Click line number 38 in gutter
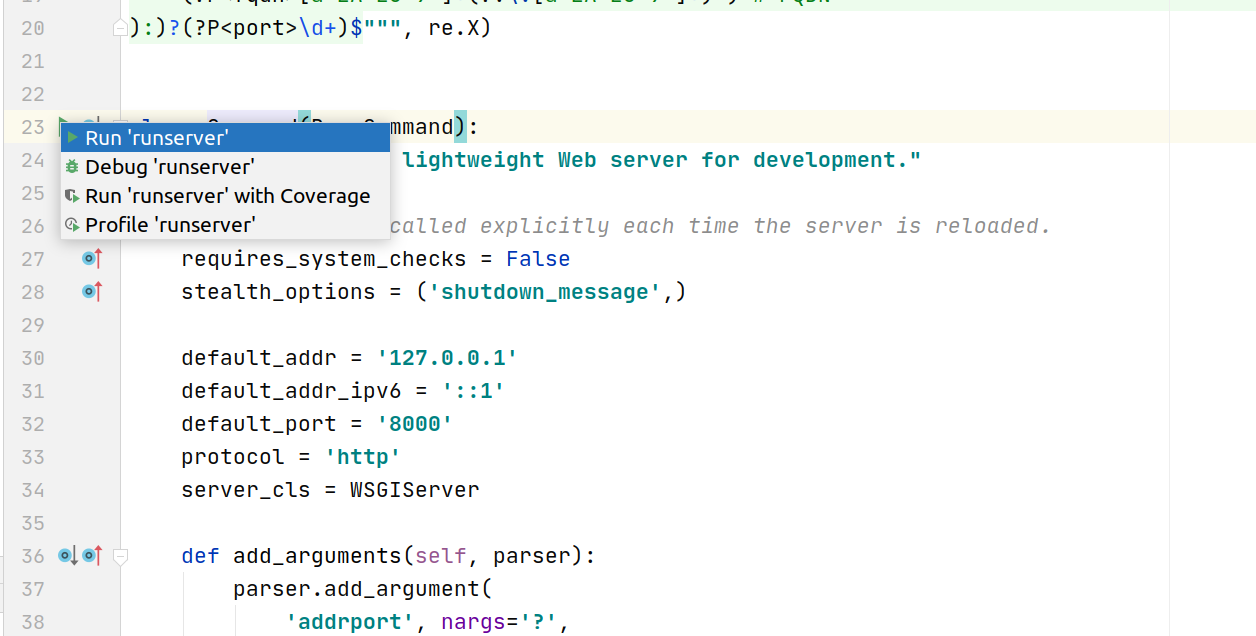This screenshot has width=1256, height=636. pyautogui.click(x=32, y=622)
